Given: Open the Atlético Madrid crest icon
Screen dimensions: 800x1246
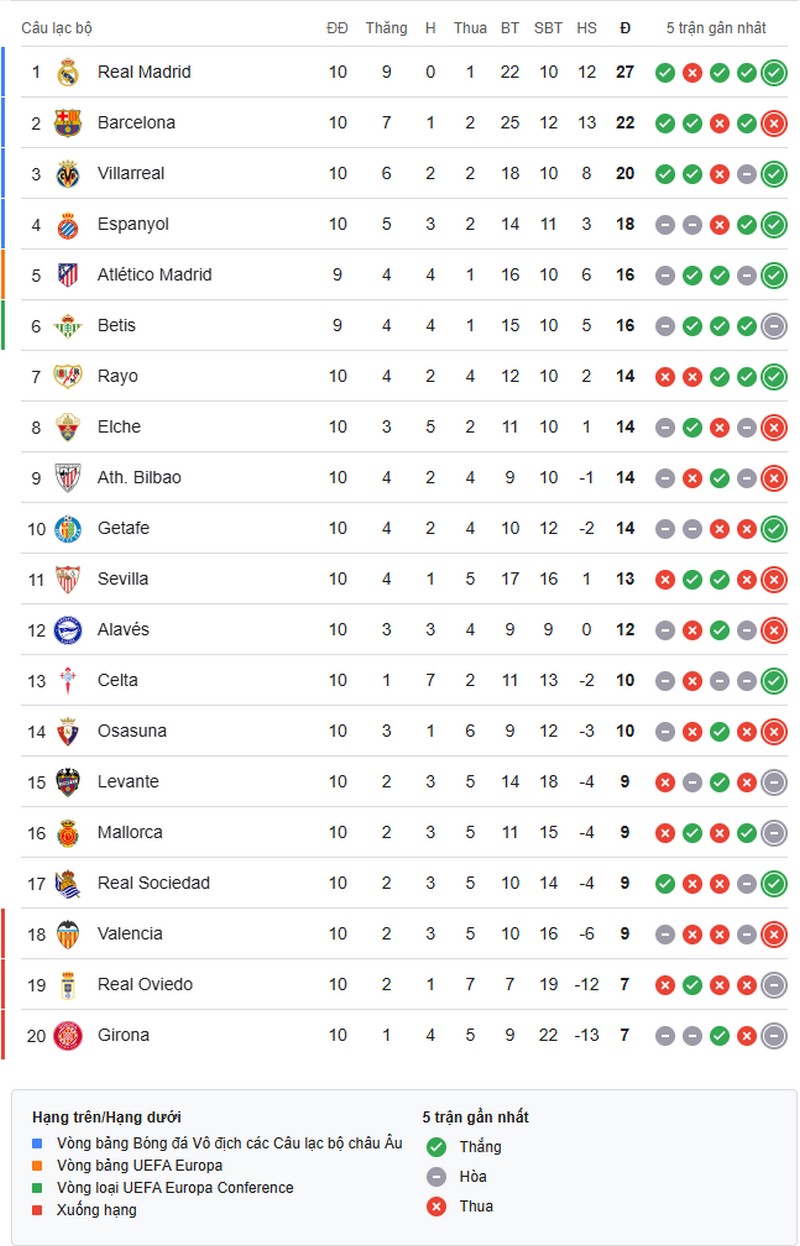Looking at the screenshot, I should click(x=67, y=275).
